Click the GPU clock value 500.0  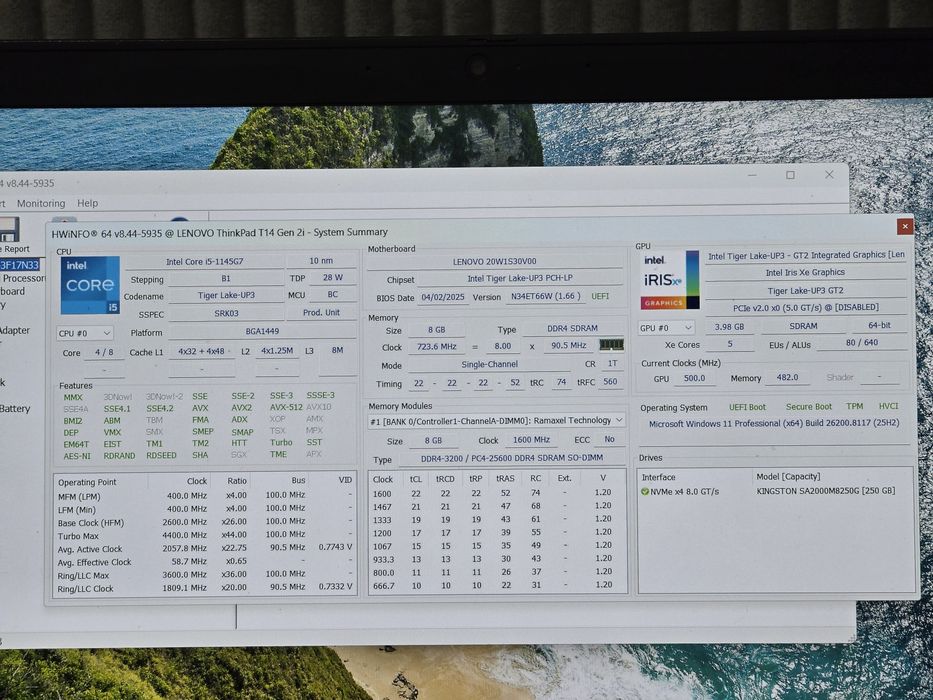694,378
